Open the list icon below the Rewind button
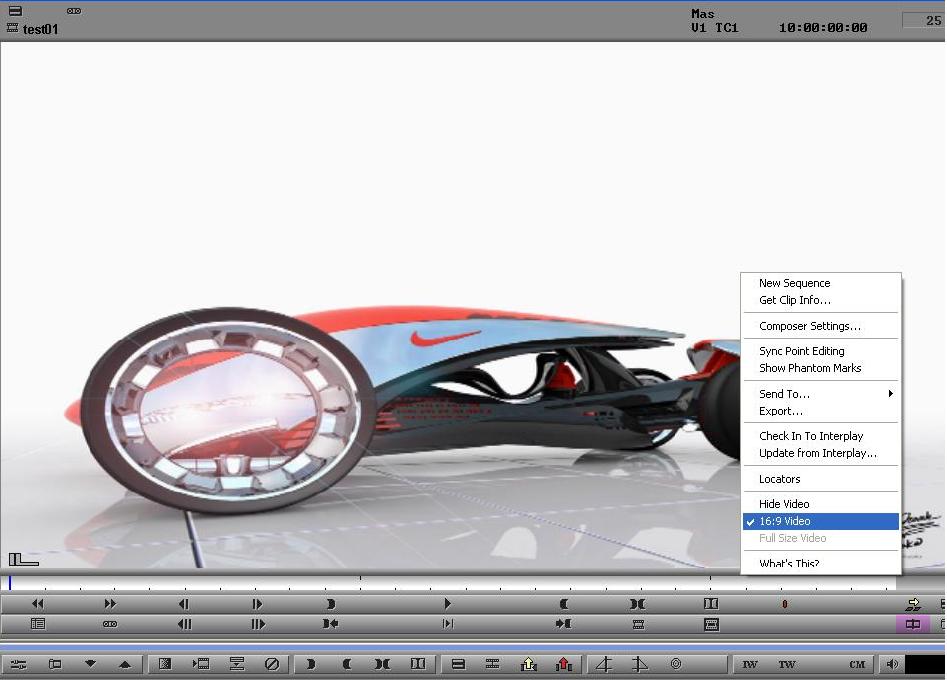947x680 pixels. point(37,623)
